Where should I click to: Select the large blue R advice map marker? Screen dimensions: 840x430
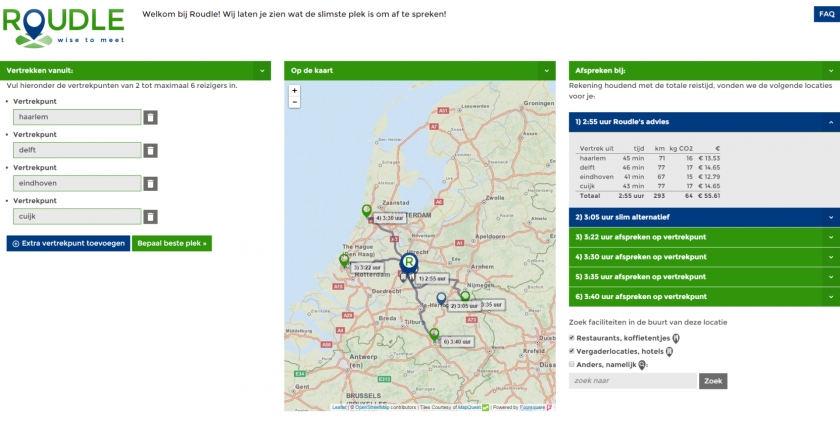409,263
